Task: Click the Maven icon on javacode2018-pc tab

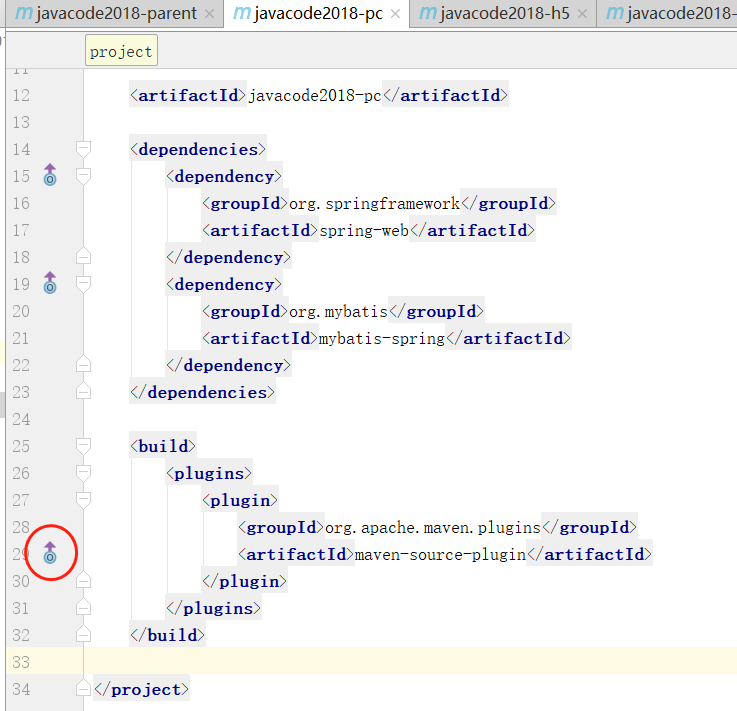Action: [x=240, y=13]
